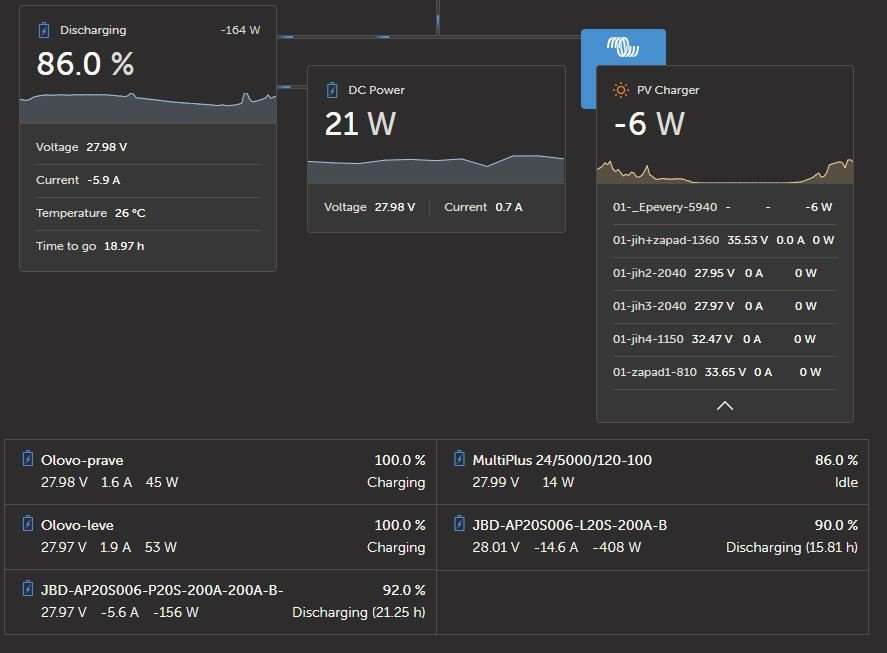Click the Current -5.9 A battery row
887x653 pixels.
click(x=148, y=180)
